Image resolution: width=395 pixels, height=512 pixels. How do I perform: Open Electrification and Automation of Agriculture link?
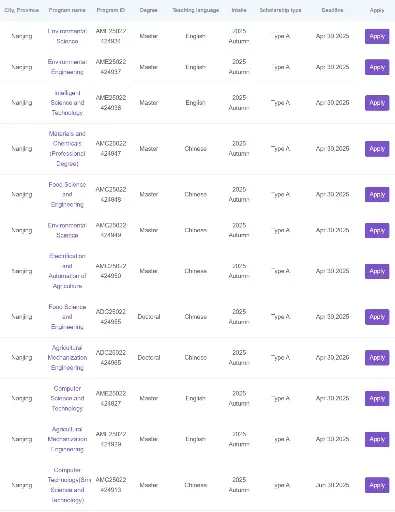(x=67, y=271)
